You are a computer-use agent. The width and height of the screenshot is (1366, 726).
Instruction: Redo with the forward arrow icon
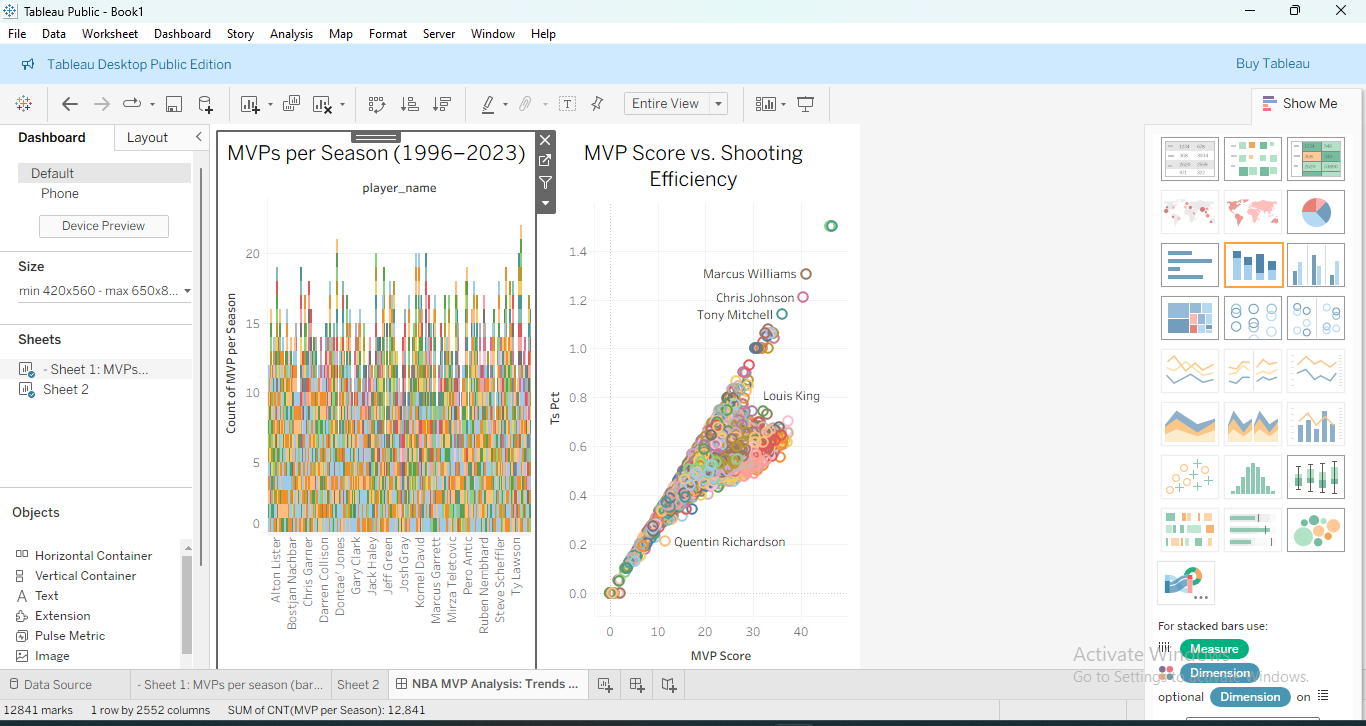tap(101, 104)
